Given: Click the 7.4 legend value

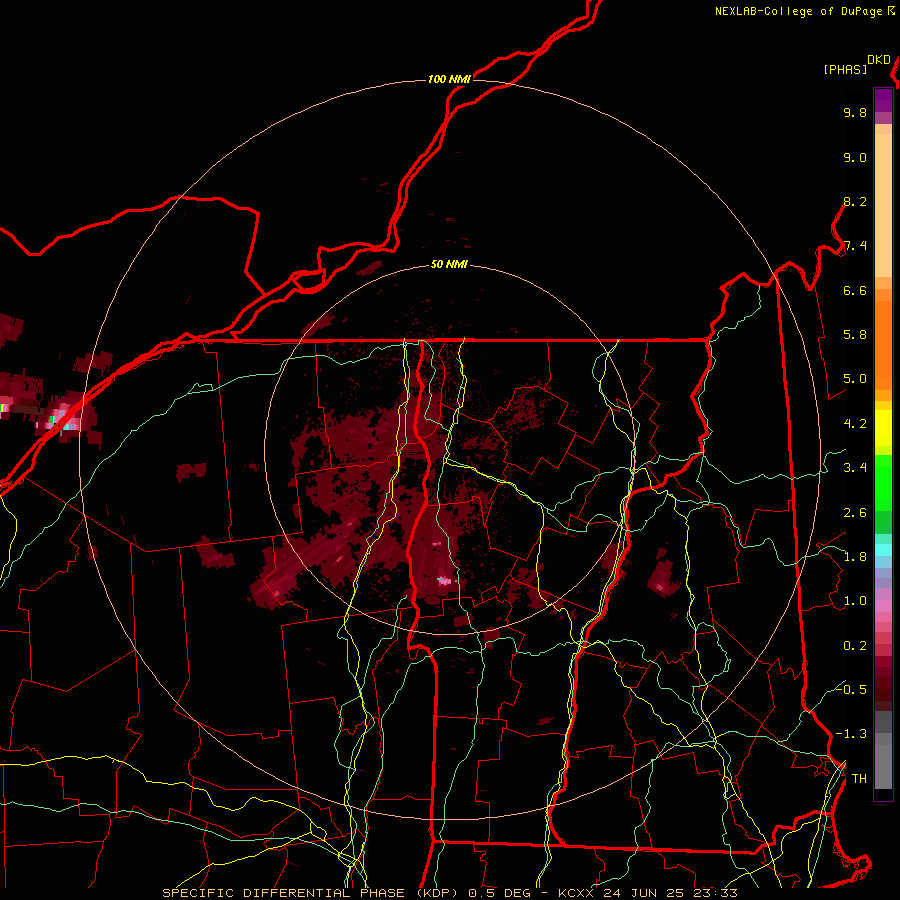Looking at the screenshot, I should (x=855, y=246).
